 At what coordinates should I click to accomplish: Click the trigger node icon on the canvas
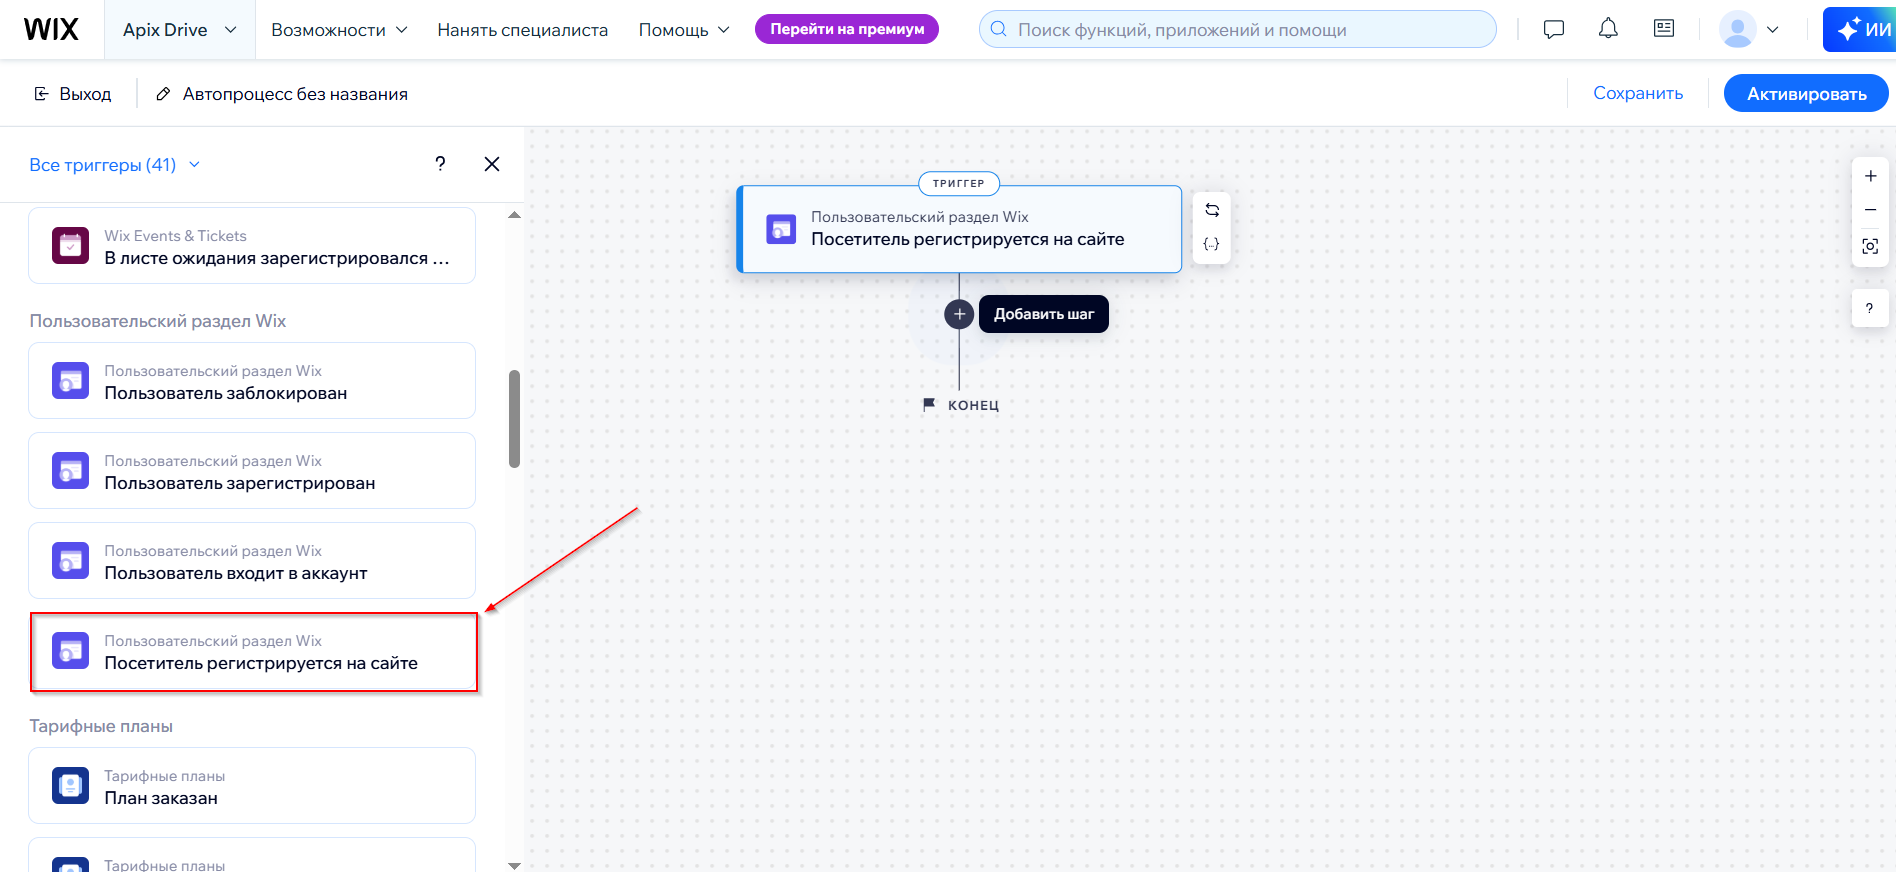click(781, 229)
